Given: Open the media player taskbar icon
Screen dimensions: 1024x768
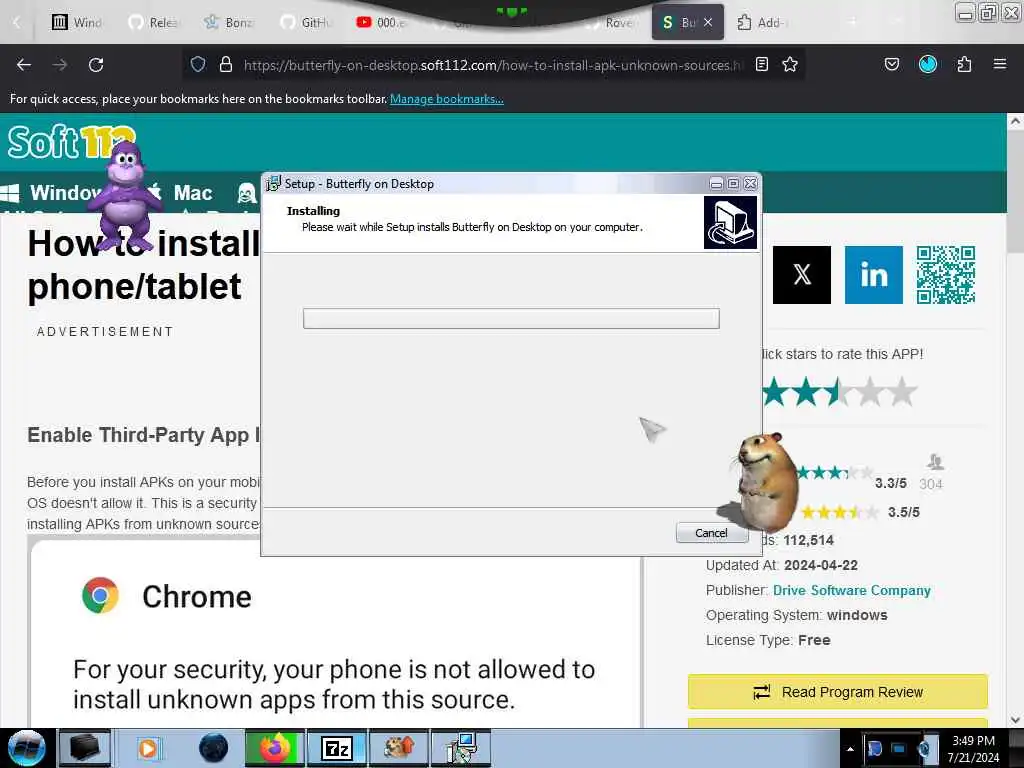Looking at the screenshot, I should 148,748.
